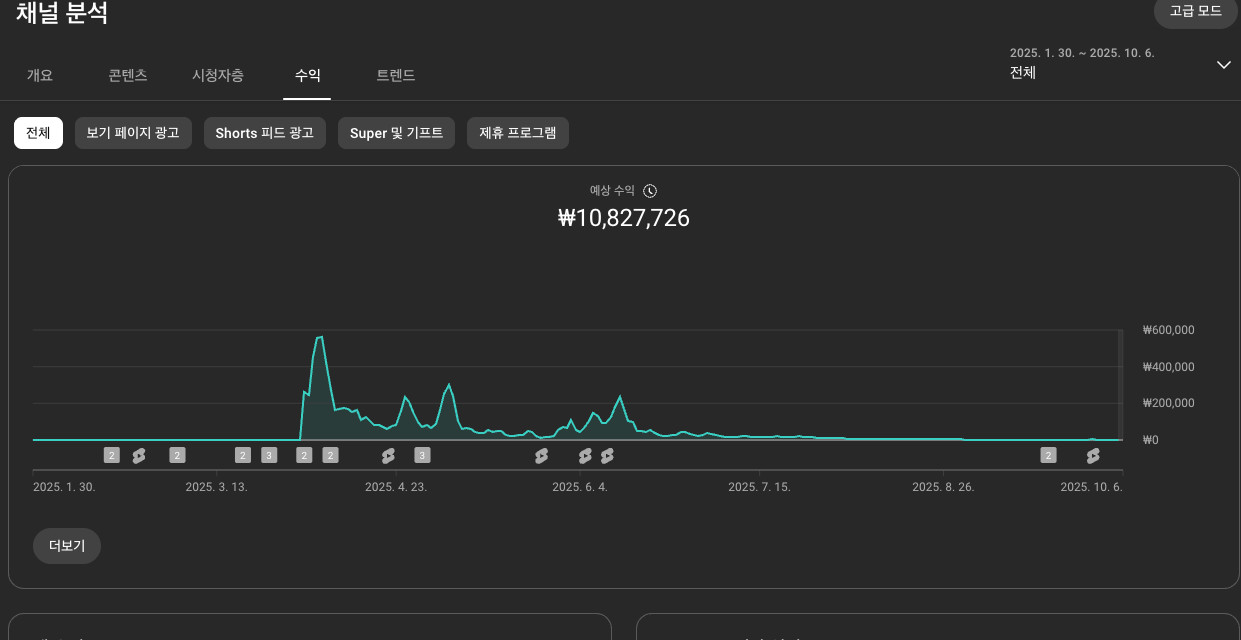Click the first of three Shorts markers near 2025. 6. 4.
1241x640 pixels.
click(541, 456)
